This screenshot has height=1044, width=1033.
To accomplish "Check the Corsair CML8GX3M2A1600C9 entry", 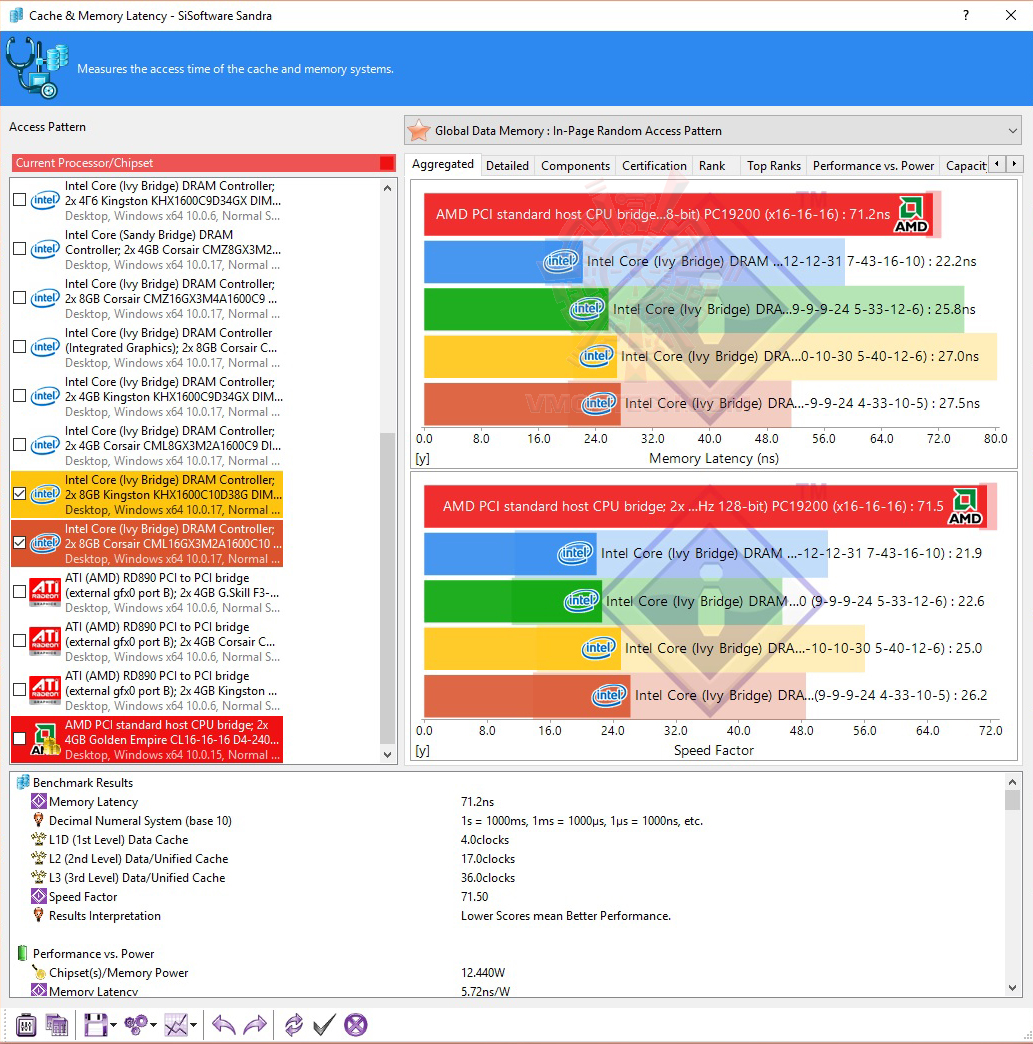I will pos(20,445).
